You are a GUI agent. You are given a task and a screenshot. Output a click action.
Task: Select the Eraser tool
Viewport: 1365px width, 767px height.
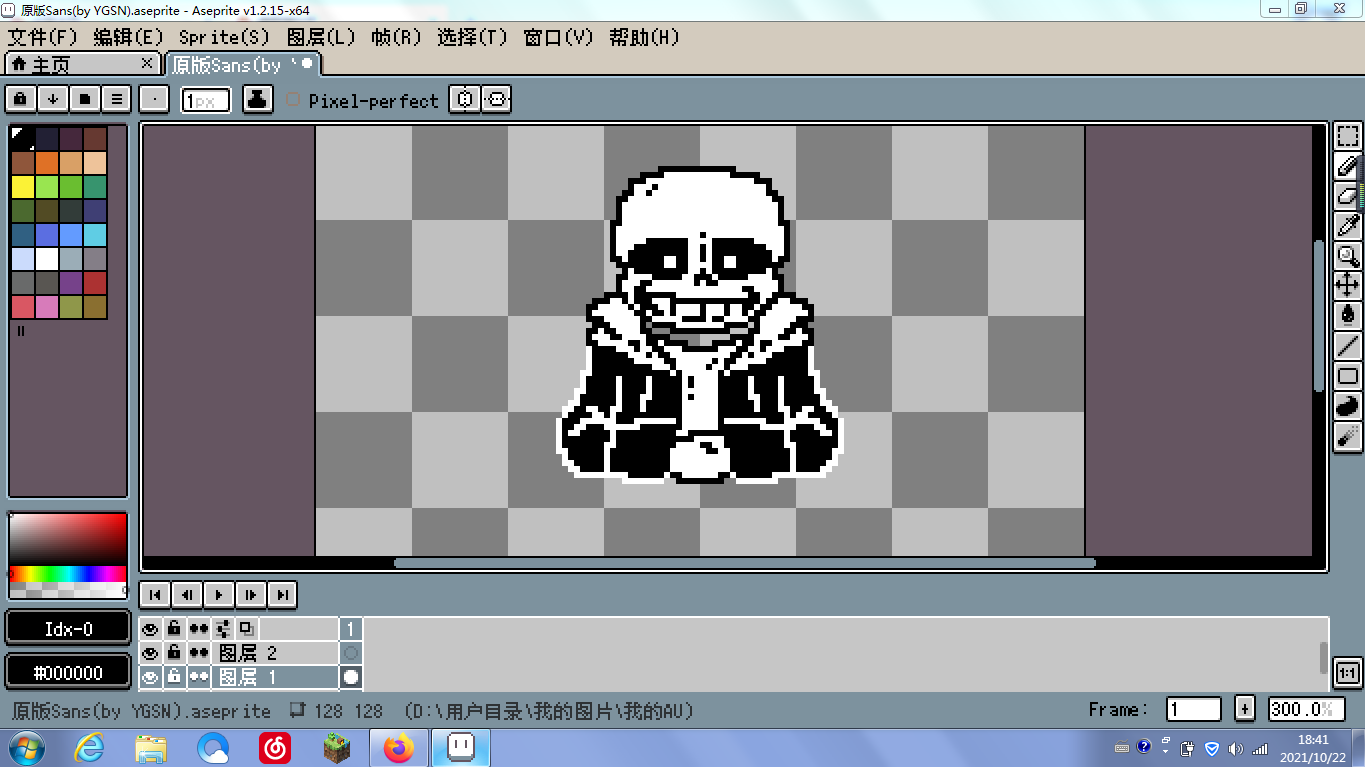click(x=1348, y=196)
